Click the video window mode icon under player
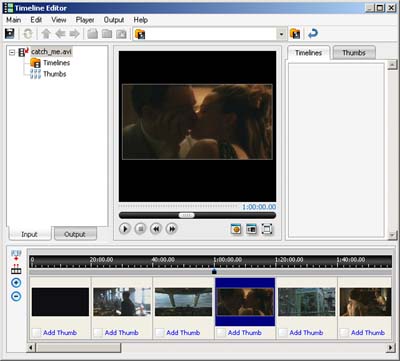 click(x=251, y=229)
